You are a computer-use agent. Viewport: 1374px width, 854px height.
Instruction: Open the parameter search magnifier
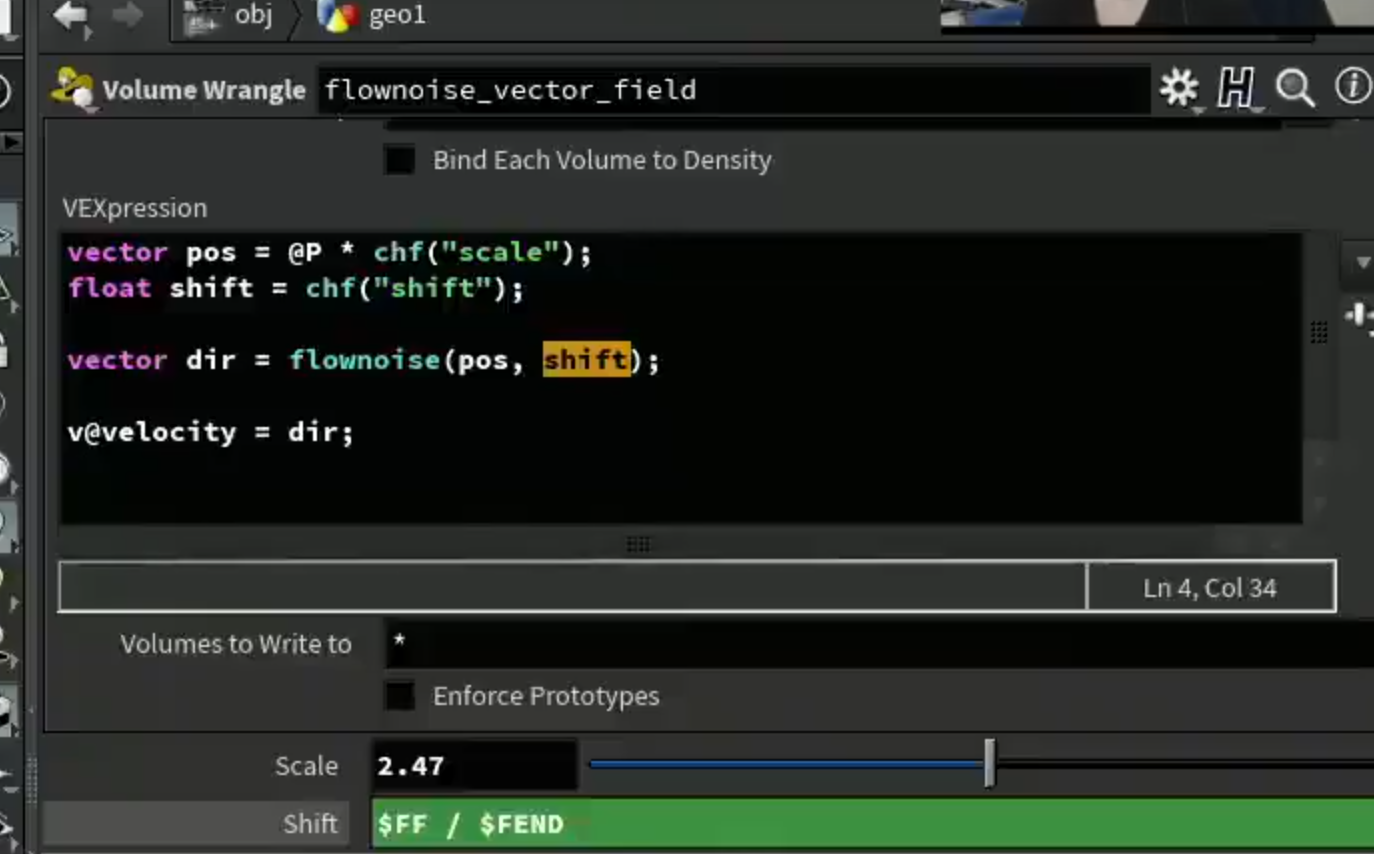[1295, 89]
